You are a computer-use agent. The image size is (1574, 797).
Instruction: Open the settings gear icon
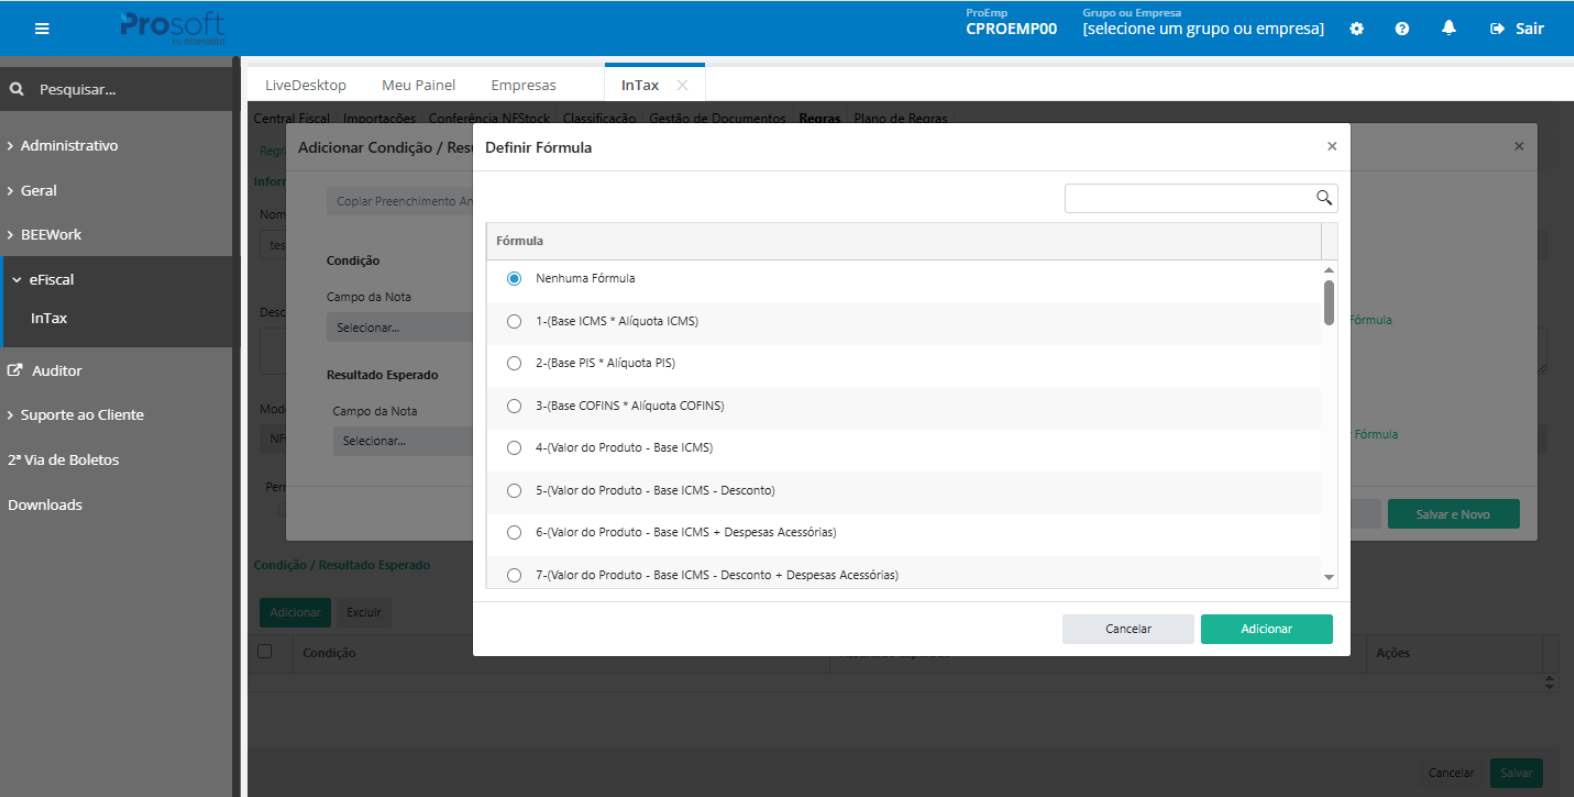click(x=1356, y=29)
